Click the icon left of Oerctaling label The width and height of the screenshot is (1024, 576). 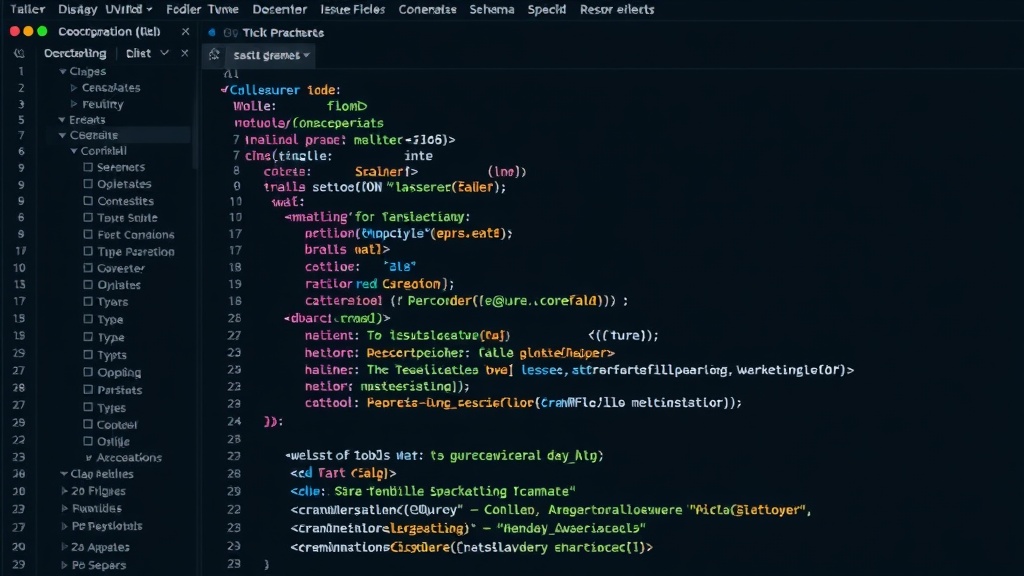coord(20,54)
